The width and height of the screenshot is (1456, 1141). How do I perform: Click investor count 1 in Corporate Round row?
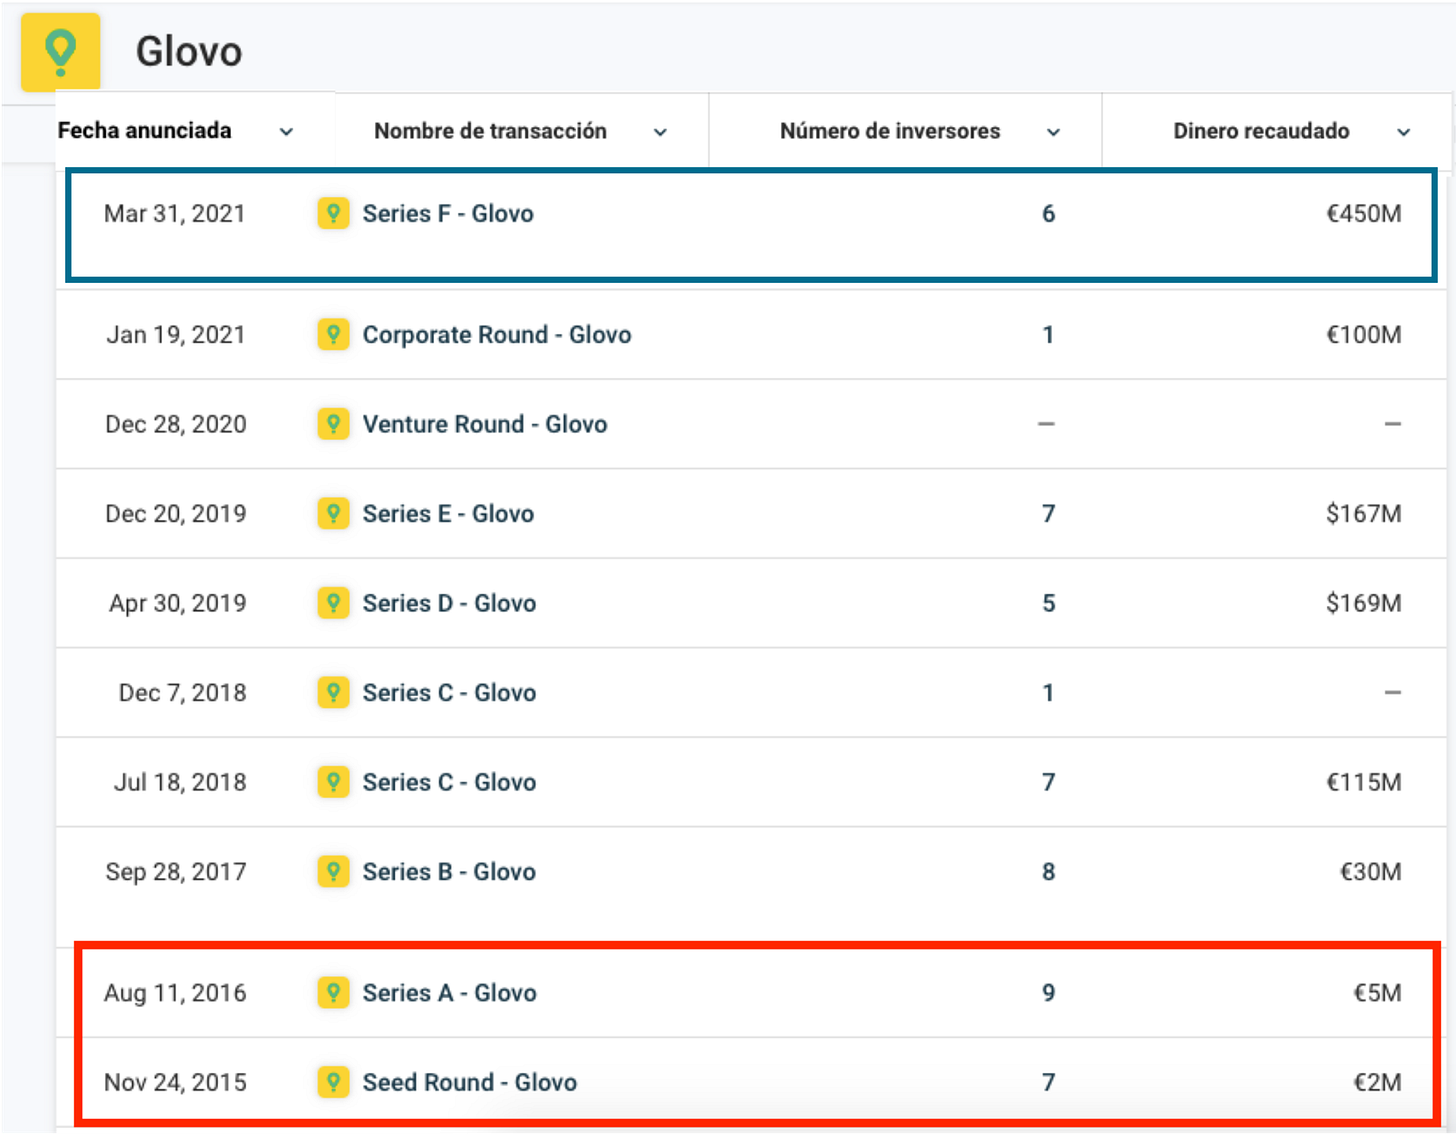(1048, 334)
